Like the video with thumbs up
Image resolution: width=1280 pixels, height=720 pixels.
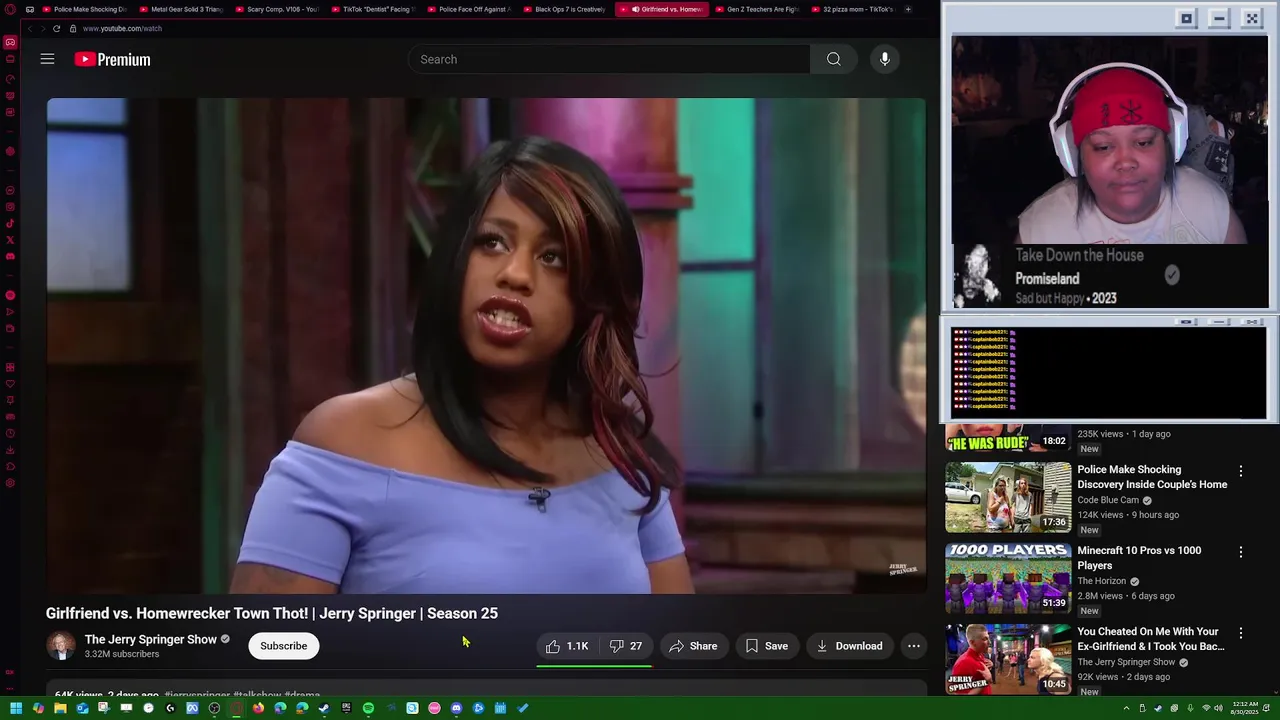click(x=567, y=646)
